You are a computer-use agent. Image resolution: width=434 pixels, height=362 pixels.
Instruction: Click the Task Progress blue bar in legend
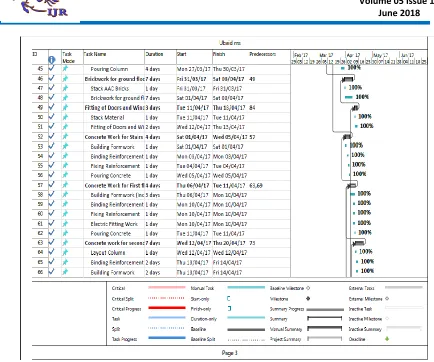167,338
